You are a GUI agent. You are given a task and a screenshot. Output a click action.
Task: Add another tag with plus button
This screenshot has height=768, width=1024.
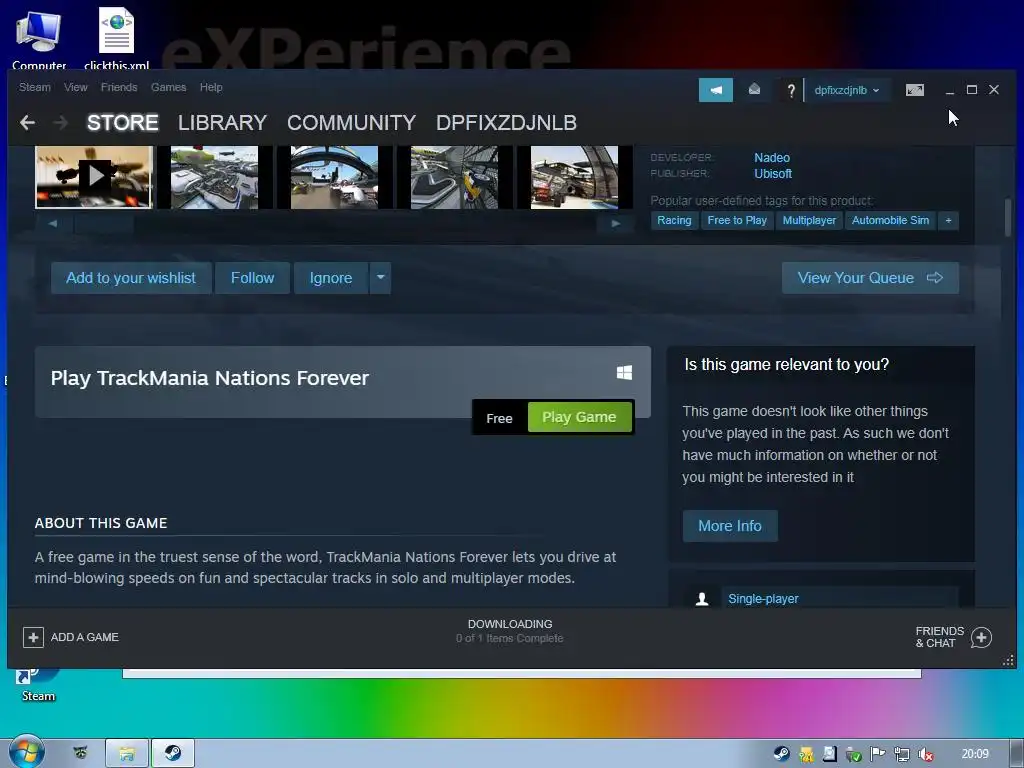[948, 221]
